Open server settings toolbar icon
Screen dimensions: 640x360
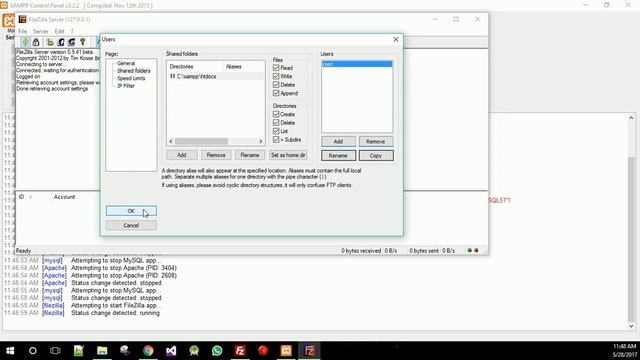(x=50, y=42)
